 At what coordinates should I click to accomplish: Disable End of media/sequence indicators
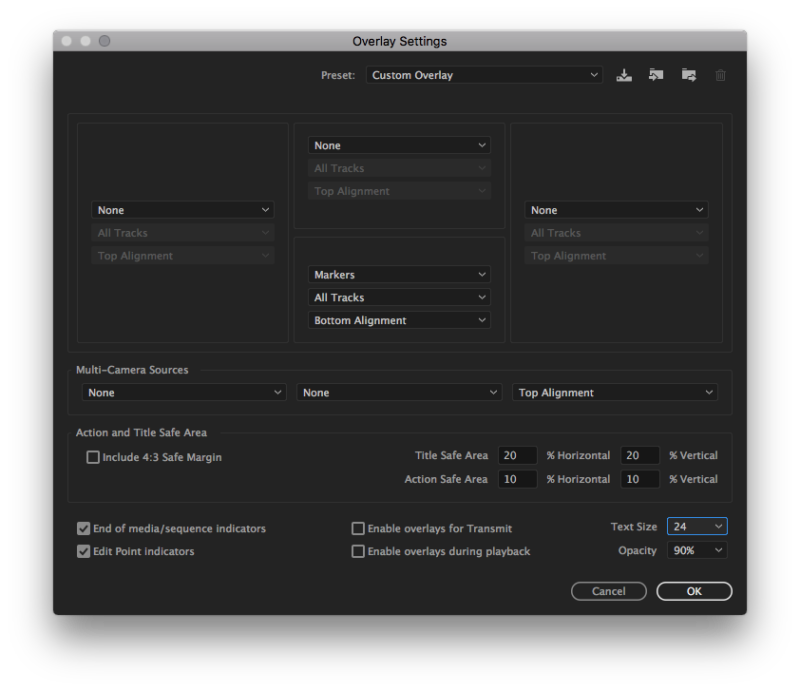[83, 528]
